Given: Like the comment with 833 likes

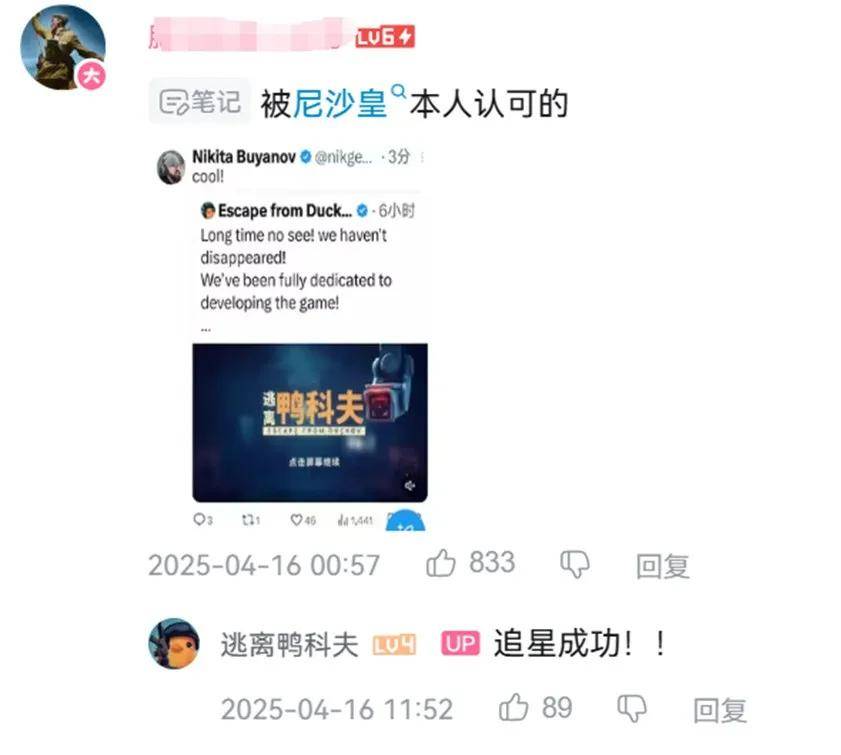Looking at the screenshot, I should point(441,564).
